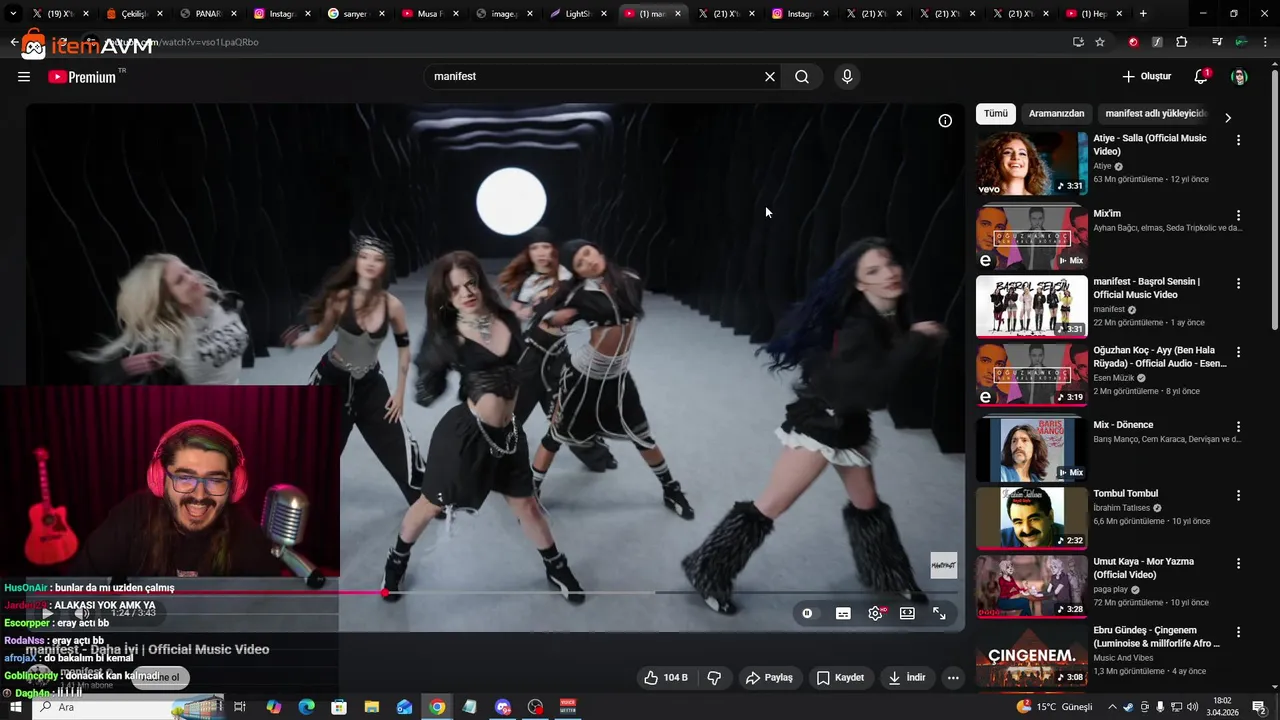This screenshot has width=1280, height=720.
Task: Run the search with the magnifier button
Action: click(802, 77)
